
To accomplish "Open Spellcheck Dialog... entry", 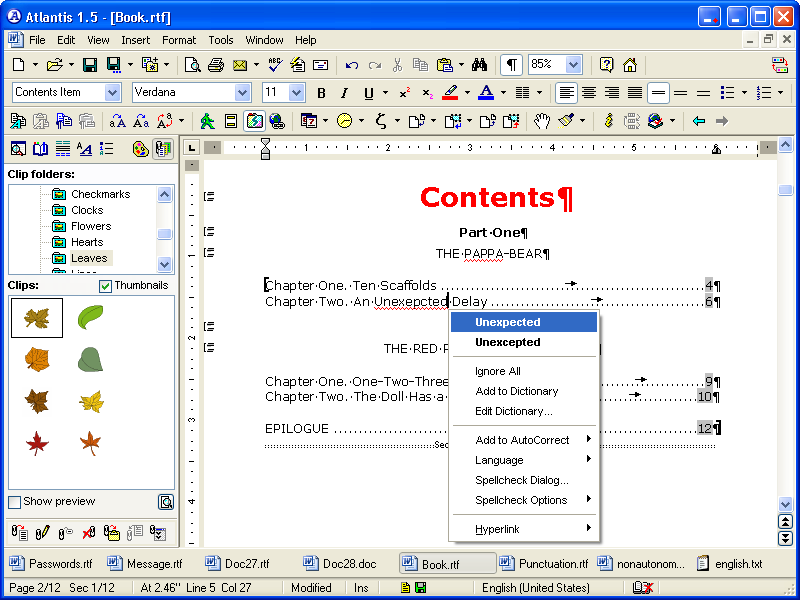I will [x=524, y=481].
